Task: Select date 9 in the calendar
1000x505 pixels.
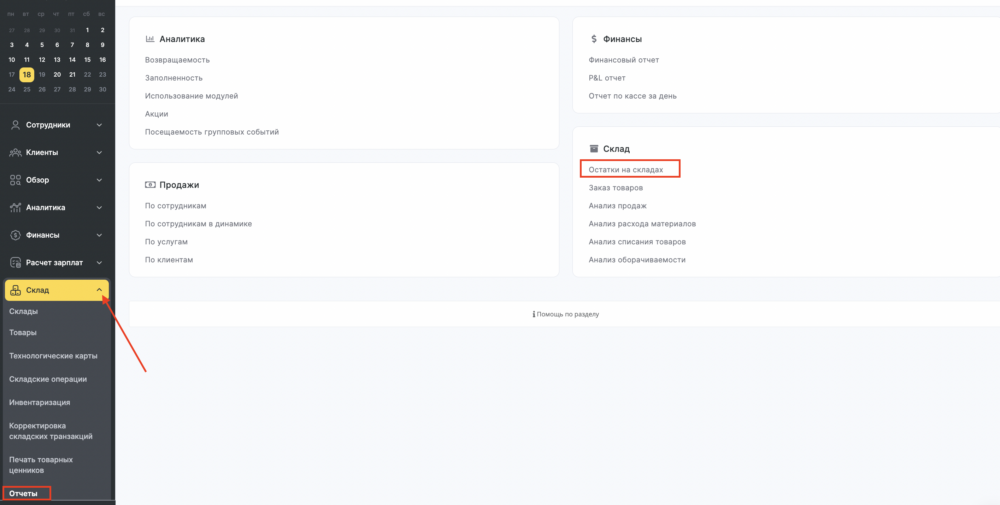Action: 103,45
